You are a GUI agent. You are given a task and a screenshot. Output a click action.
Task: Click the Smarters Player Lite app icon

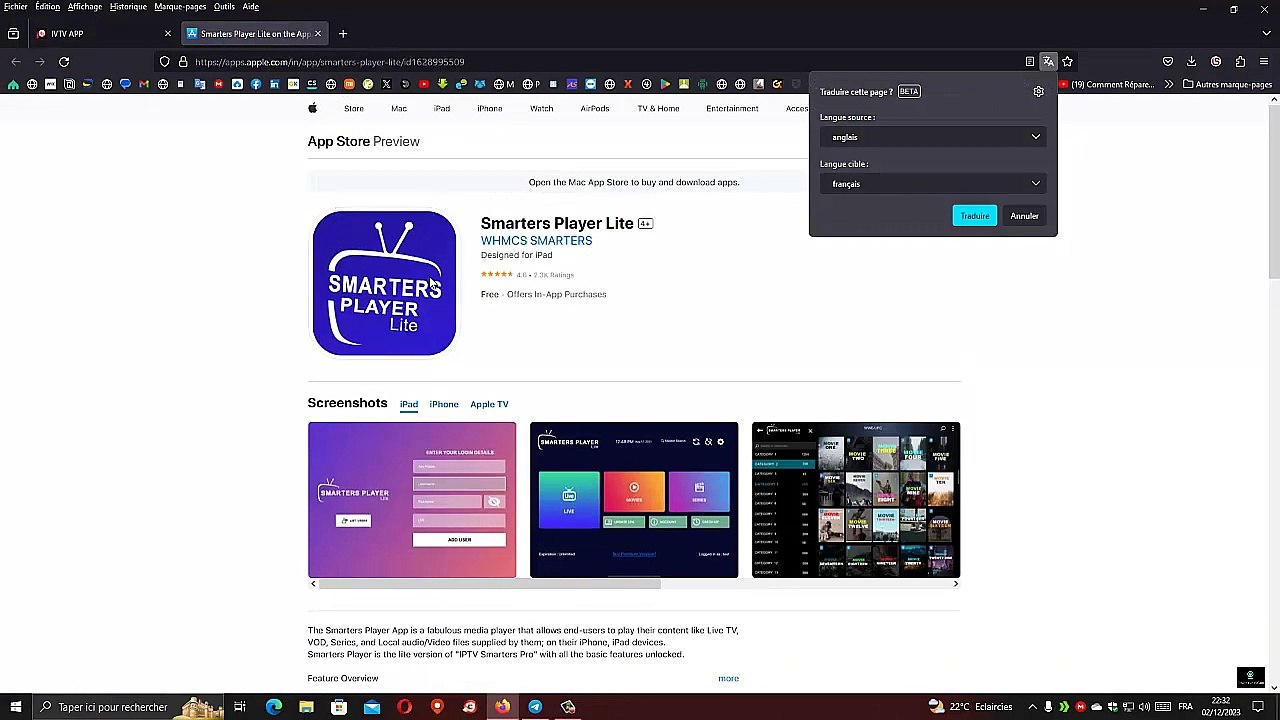point(384,283)
